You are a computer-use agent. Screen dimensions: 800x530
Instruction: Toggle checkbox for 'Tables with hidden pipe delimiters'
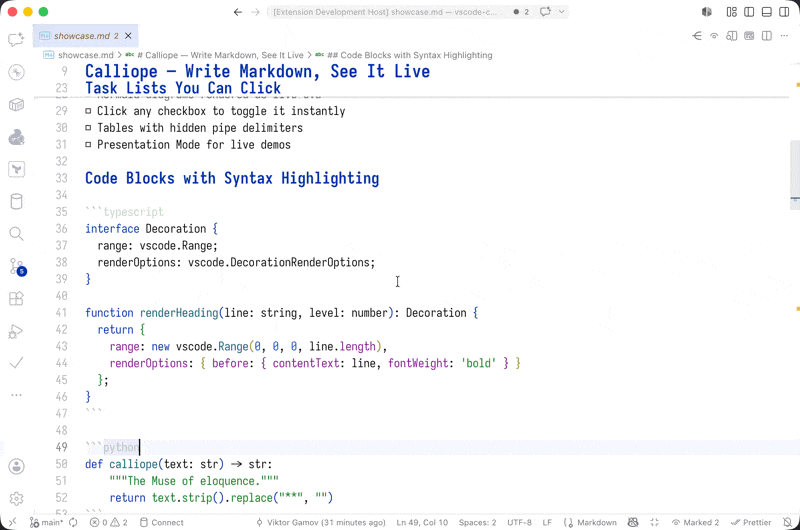click(88, 128)
